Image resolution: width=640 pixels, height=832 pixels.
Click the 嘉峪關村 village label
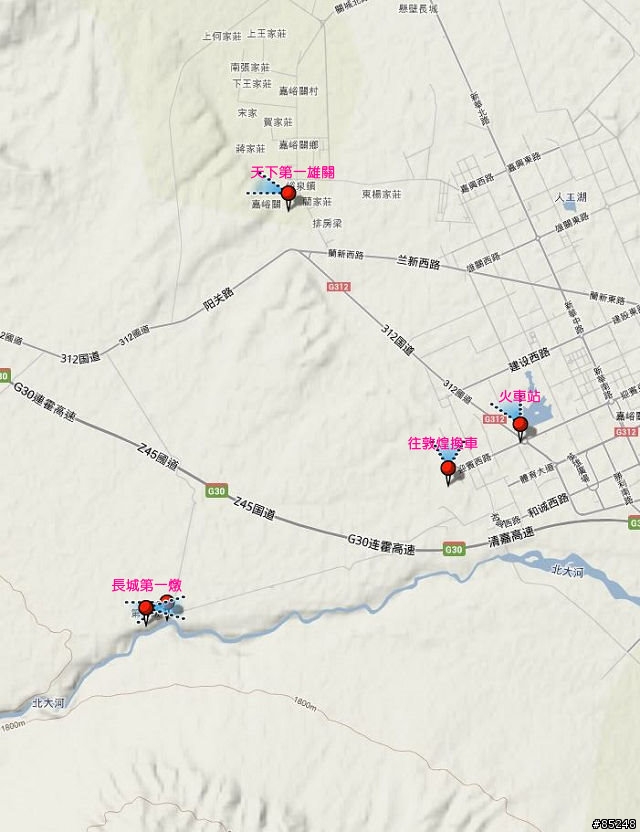pos(299,91)
